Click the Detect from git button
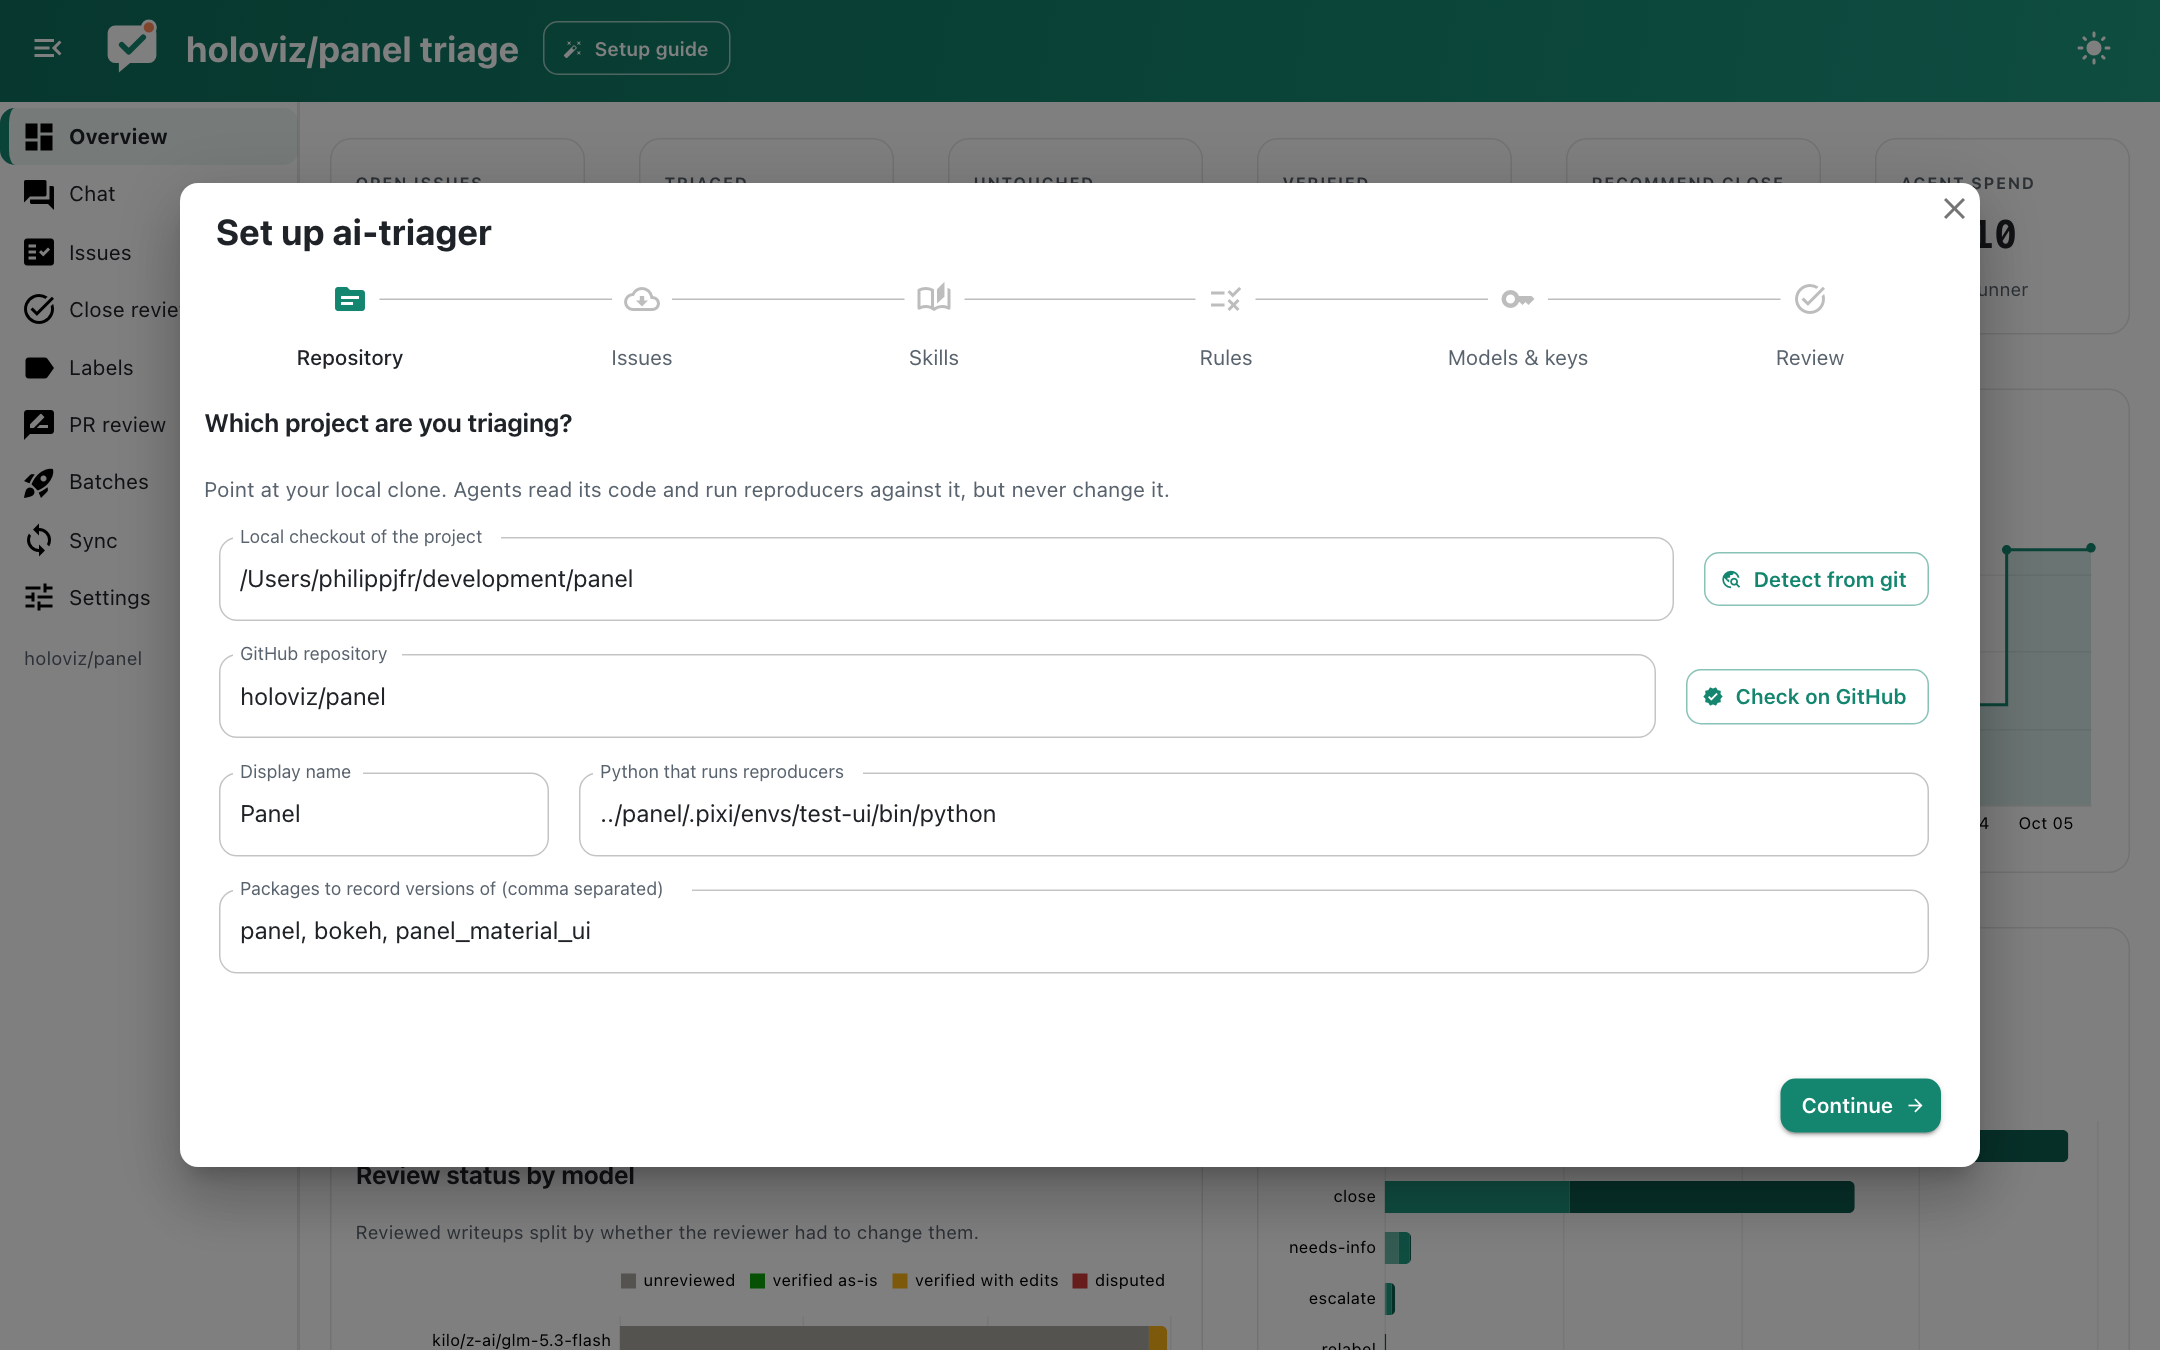The width and height of the screenshot is (2160, 1350). click(x=1816, y=579)
